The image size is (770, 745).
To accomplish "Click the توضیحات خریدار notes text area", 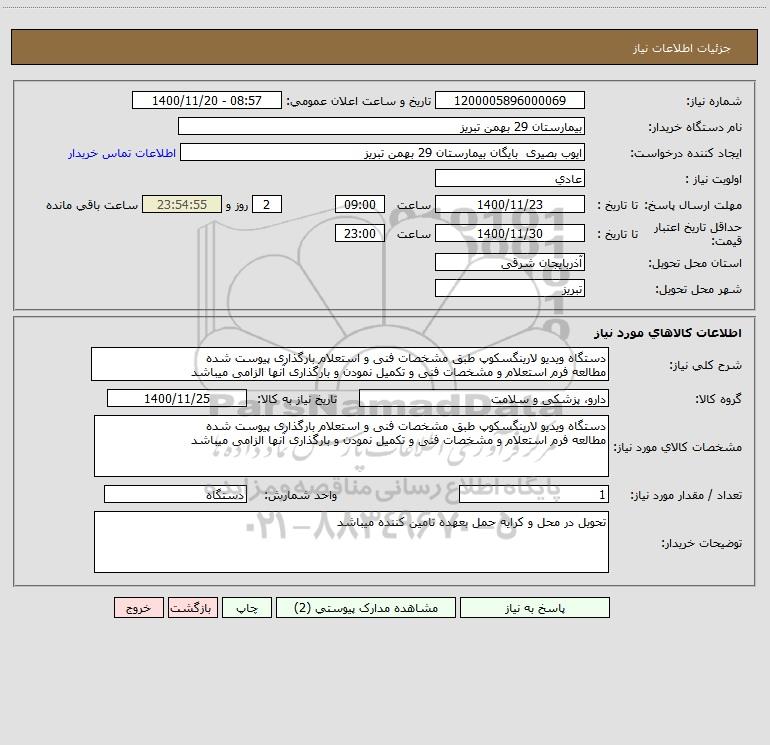I will [x=351, y=542].
